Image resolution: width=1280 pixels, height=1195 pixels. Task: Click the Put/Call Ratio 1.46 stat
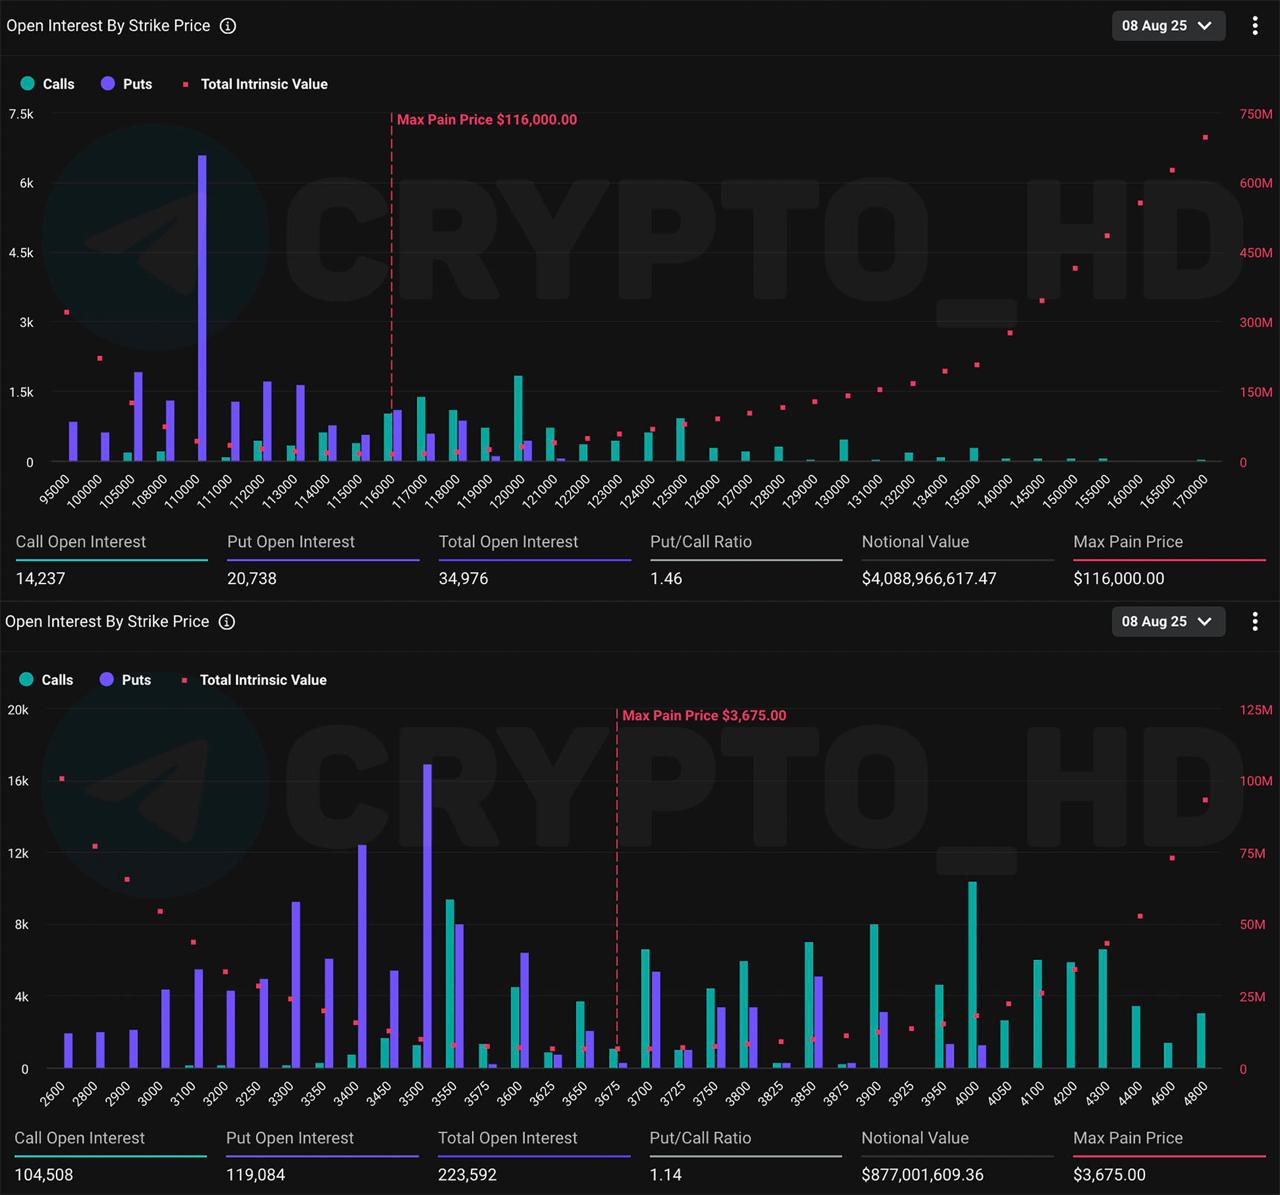666,578
